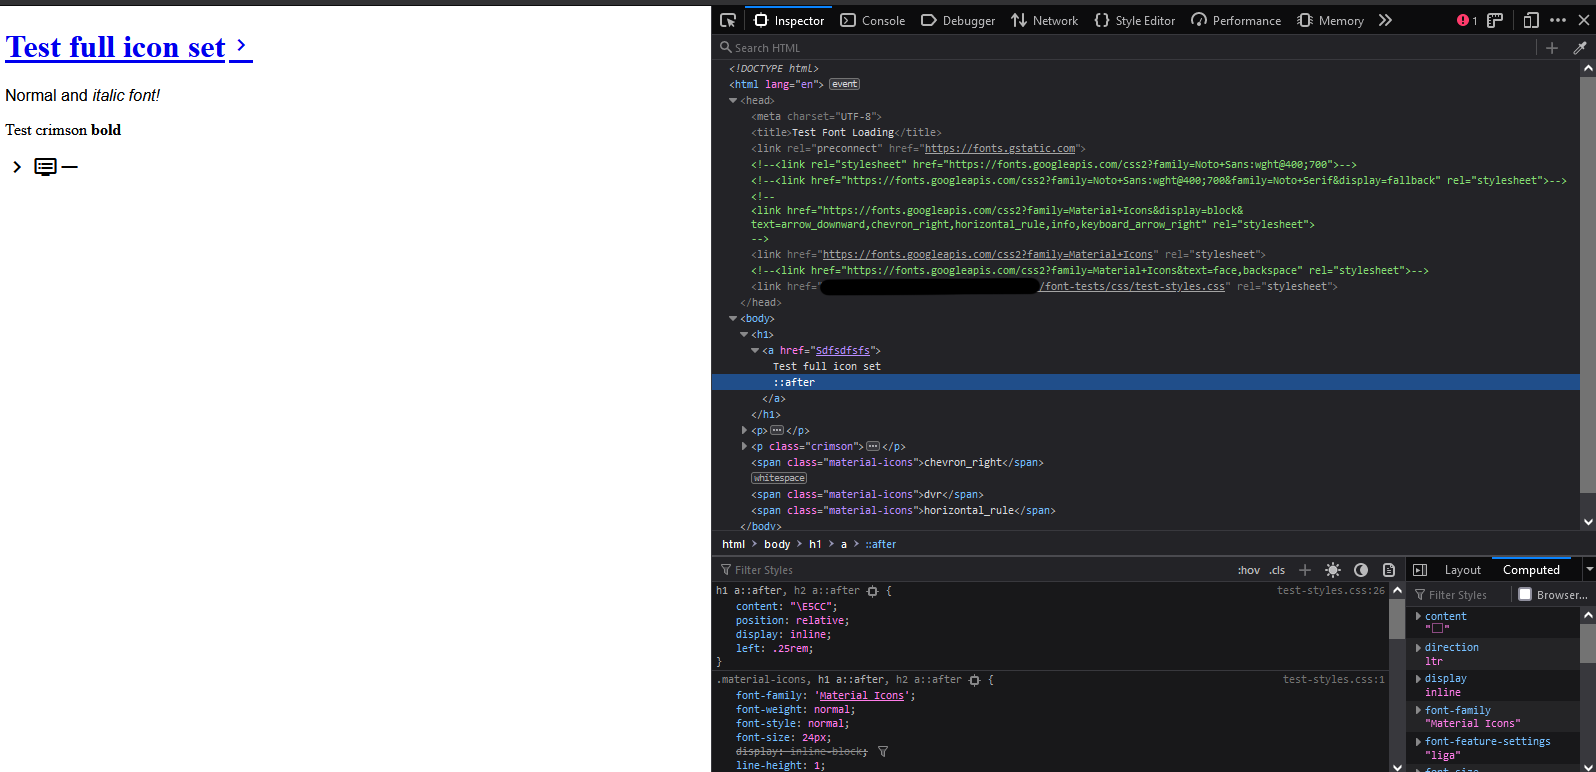Viewport: 1596px width, 772px height.
Task: Toggle dark color scheme simulation
Action: click(1361, 570)
